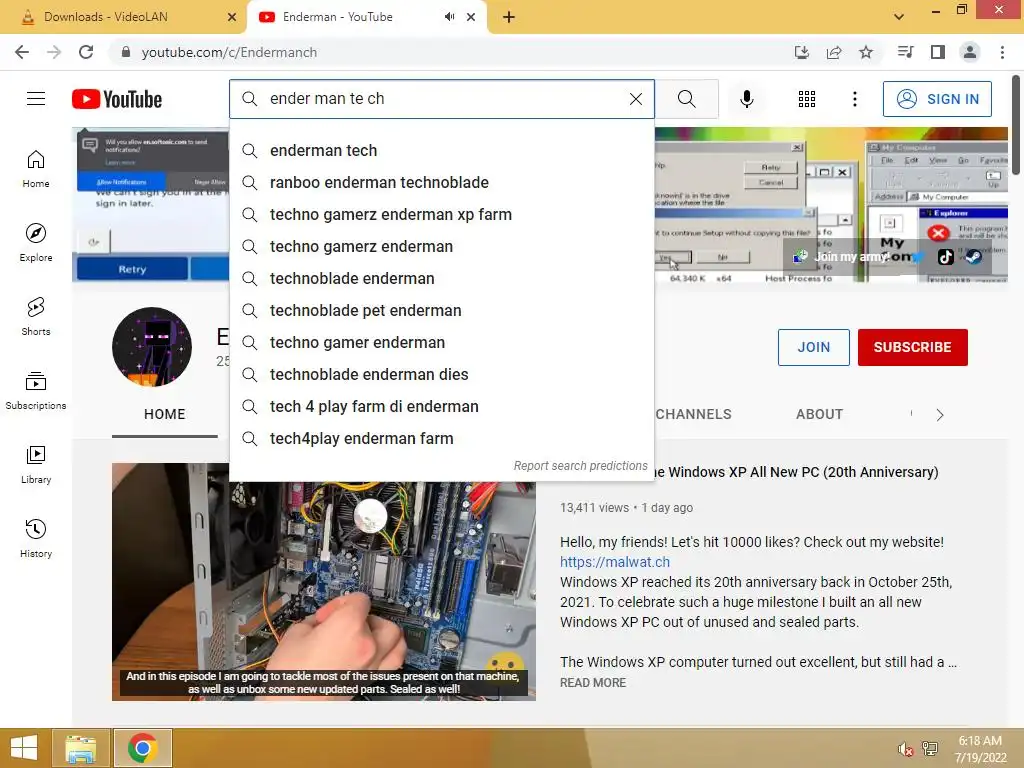Open Shorts in the sidebar
The image size is (1024, 768).
(36, 316)
